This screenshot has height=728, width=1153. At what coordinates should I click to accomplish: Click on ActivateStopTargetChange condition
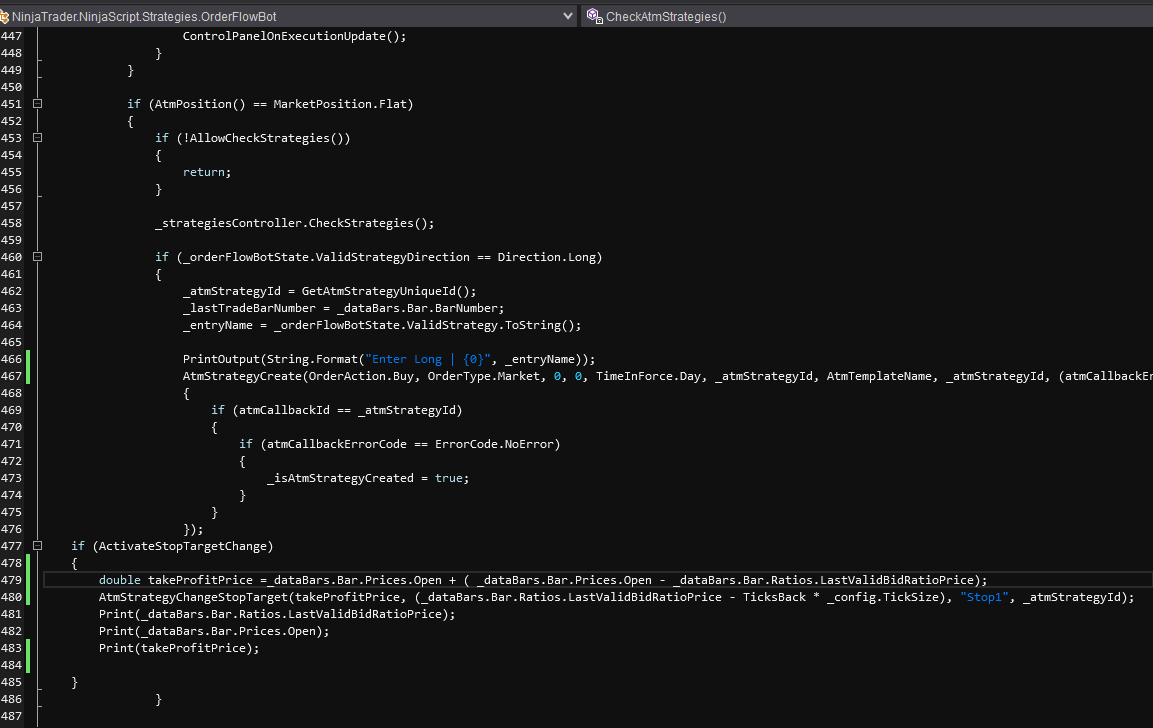click(x=182, y=546)
